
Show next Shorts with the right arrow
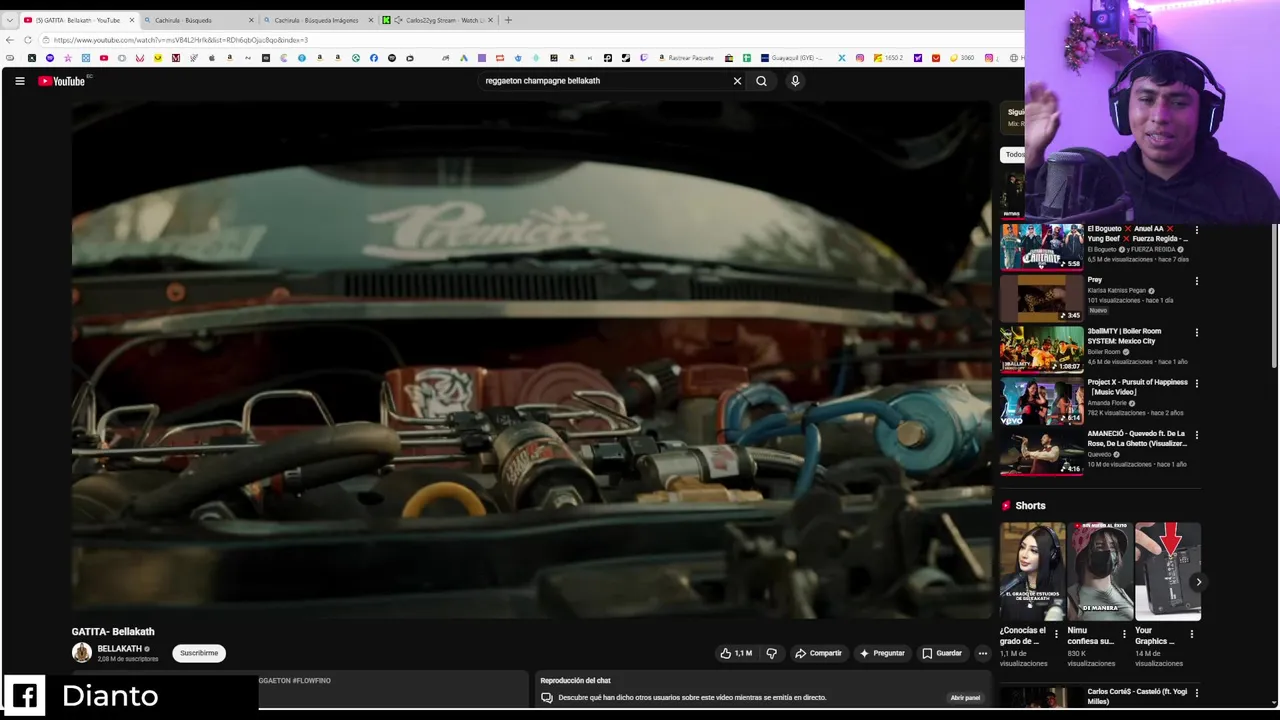coord(1198,582)
